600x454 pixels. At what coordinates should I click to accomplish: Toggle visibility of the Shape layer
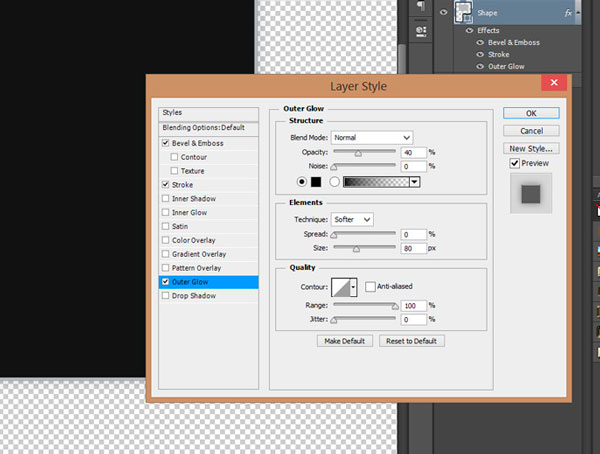click(443, 12)
